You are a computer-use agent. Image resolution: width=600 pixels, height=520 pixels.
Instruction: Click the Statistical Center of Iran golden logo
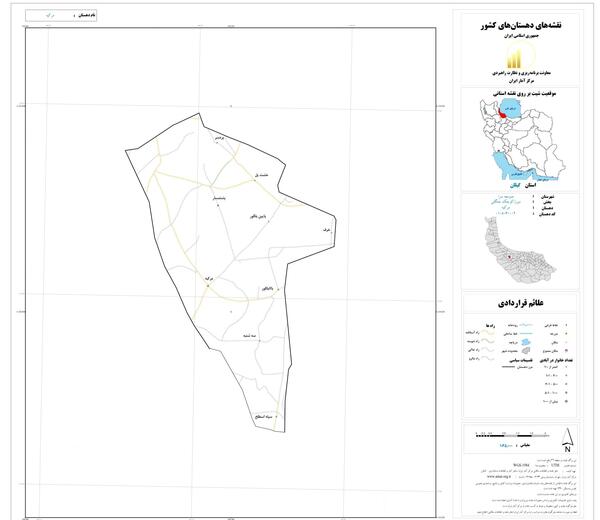tap(520, 55)
